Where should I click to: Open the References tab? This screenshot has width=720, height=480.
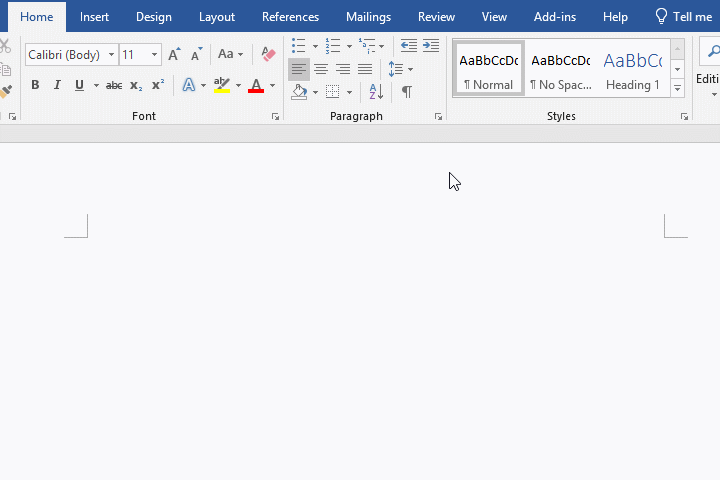tap(290, 17)
